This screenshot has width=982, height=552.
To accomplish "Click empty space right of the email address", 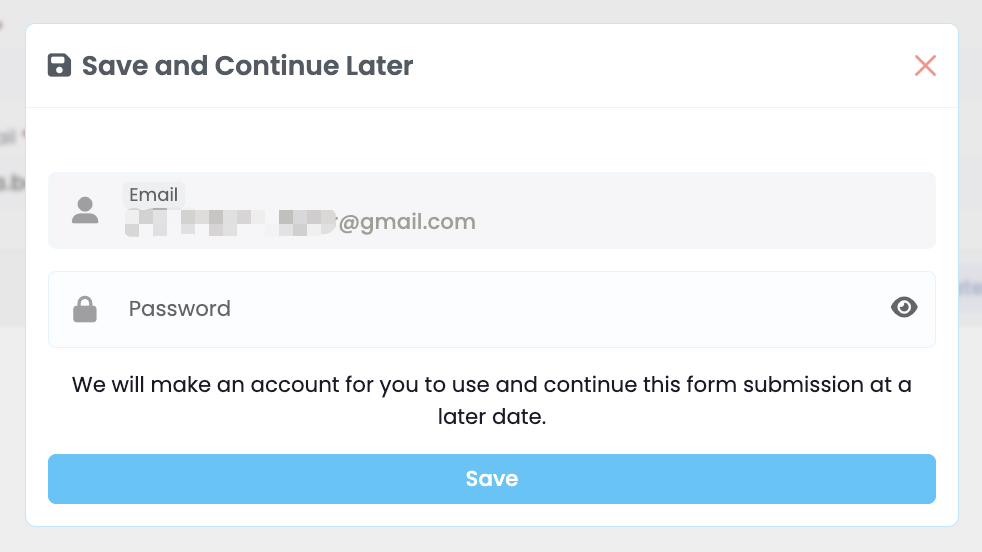I will coord(701,222).
